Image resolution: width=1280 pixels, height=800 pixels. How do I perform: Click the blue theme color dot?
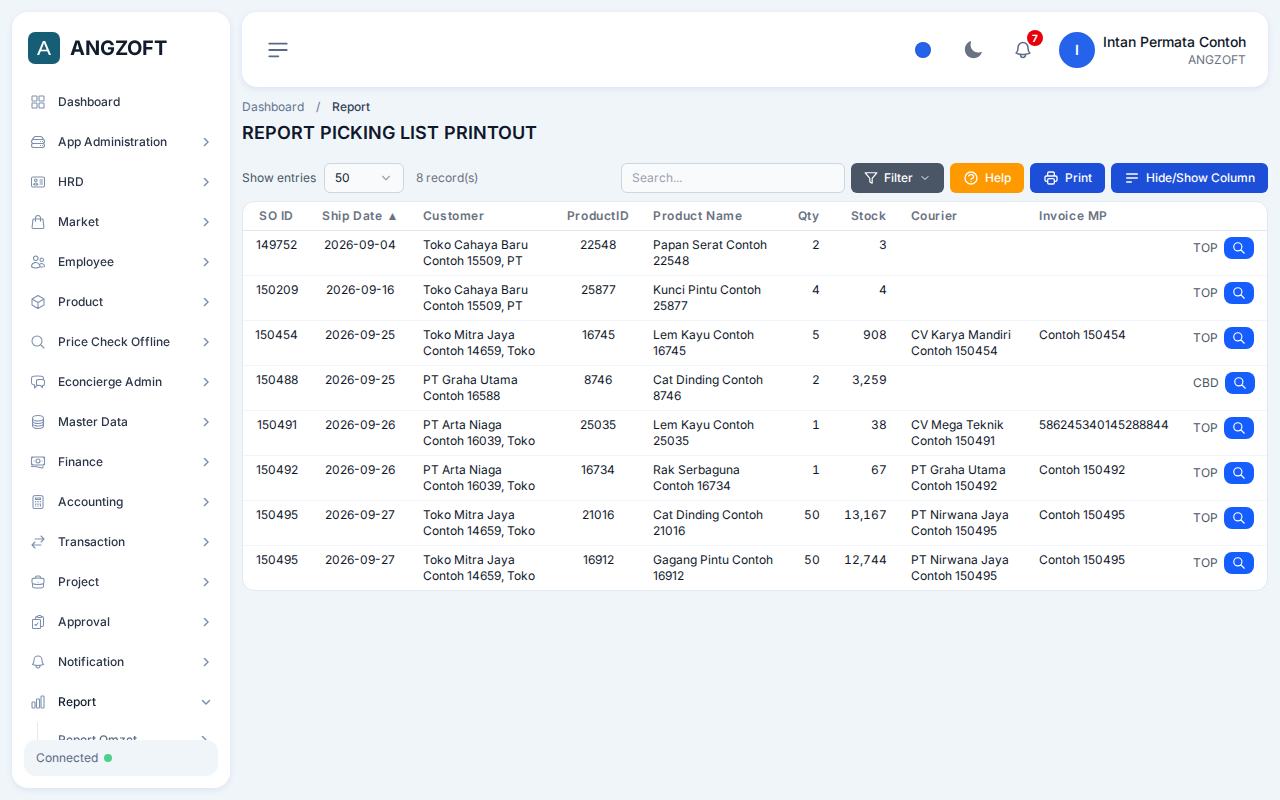click(x=923, y=50)
